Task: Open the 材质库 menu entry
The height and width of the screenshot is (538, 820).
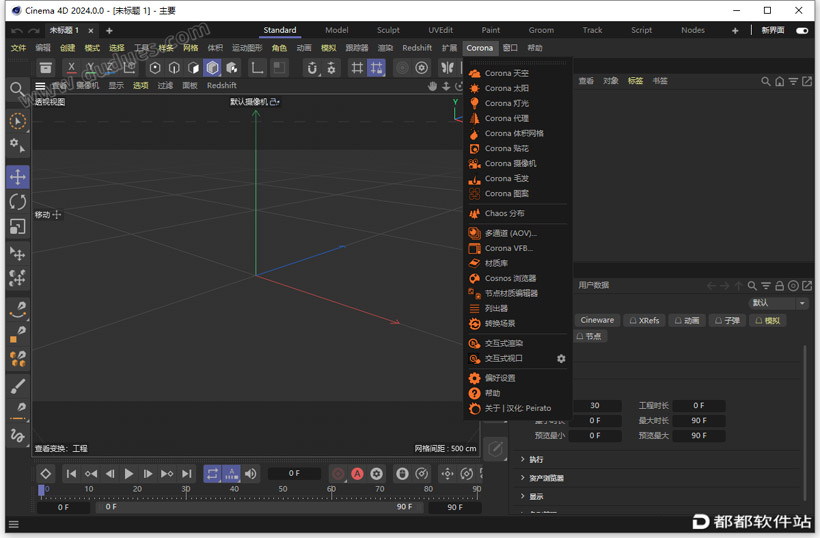Action: [x=496, y=263]
